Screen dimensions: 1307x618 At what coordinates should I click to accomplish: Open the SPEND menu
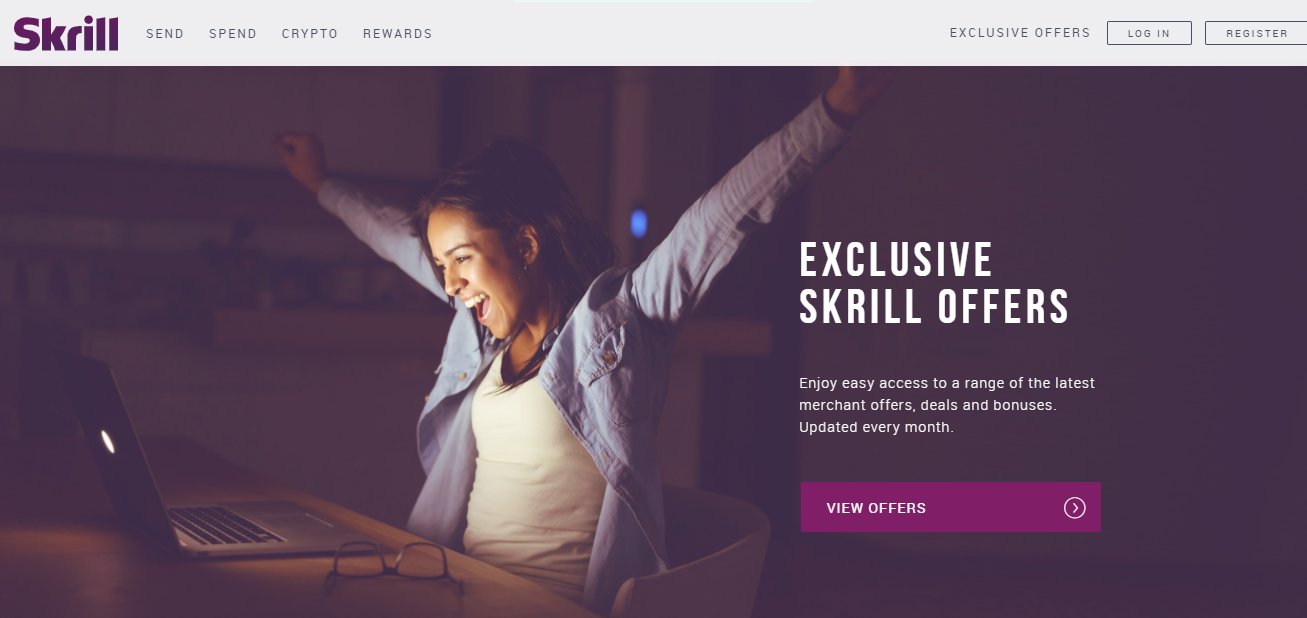coord(233,34)
